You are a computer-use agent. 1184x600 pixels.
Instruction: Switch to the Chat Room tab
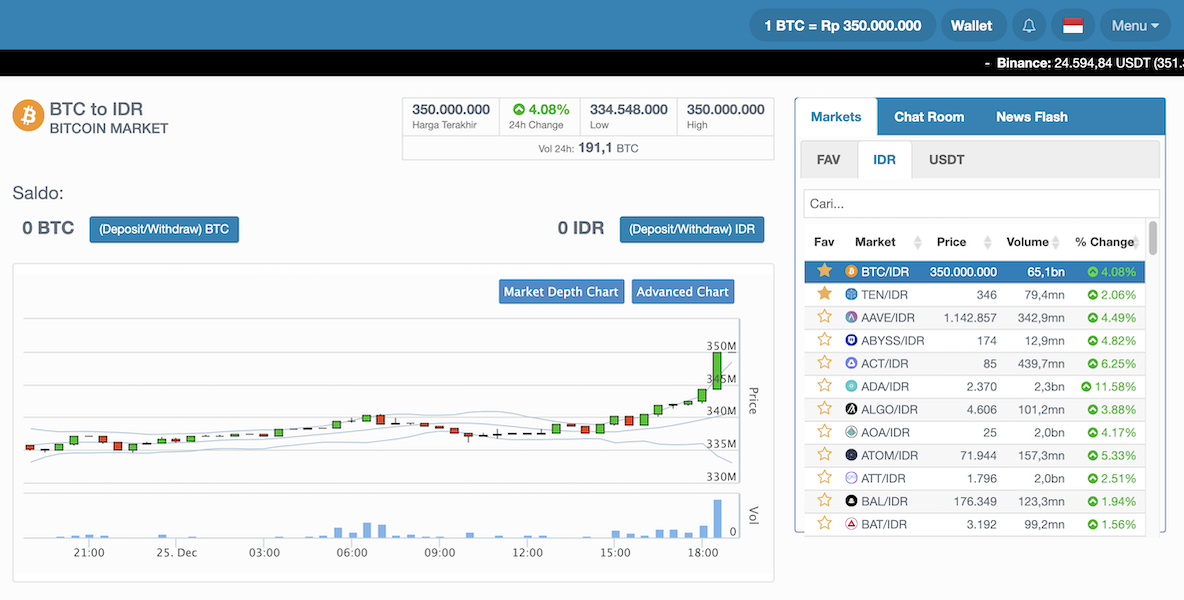tap(929, 117)
